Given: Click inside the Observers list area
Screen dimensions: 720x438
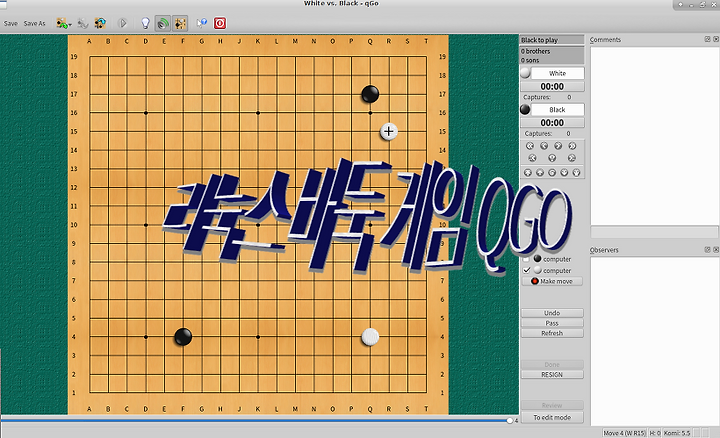Looking at the screenshot, I should [x=654, y=341].
